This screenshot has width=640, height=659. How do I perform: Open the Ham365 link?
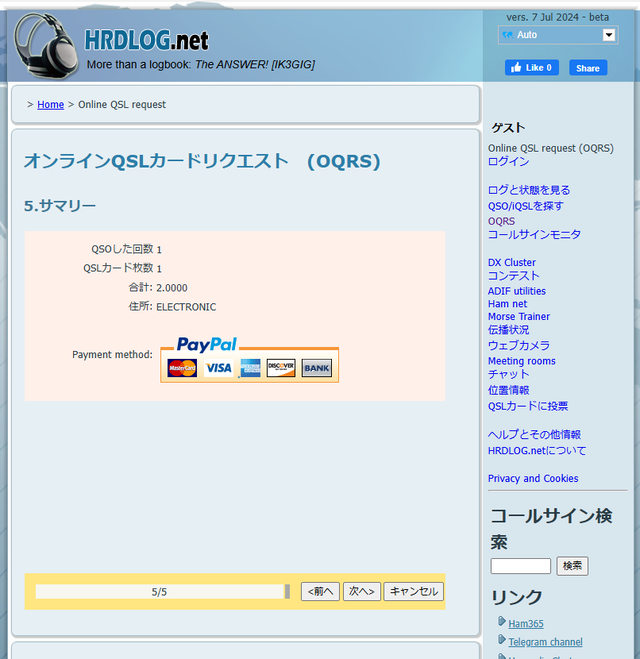(526, 624)
